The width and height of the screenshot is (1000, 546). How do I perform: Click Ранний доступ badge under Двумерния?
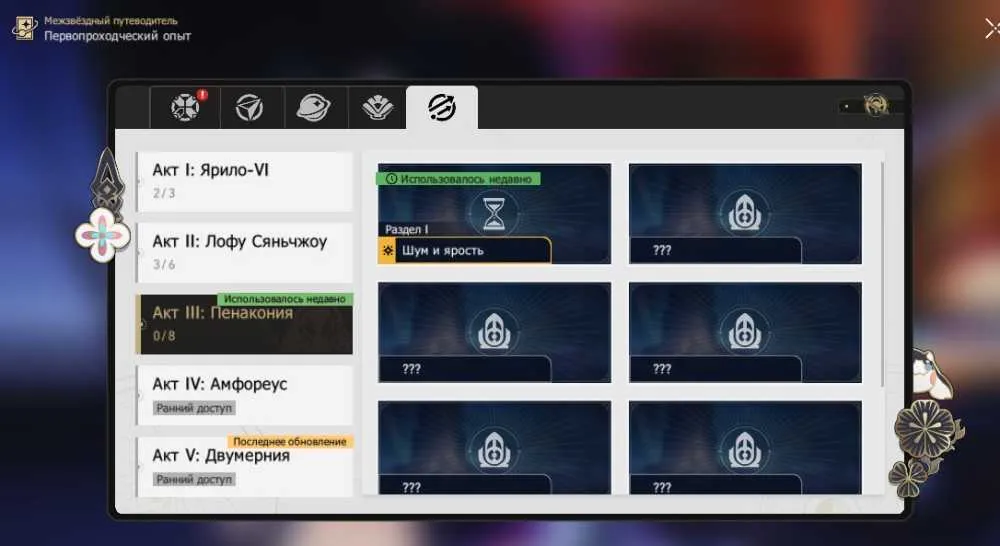pyautogui.click(x=194, y=479)
